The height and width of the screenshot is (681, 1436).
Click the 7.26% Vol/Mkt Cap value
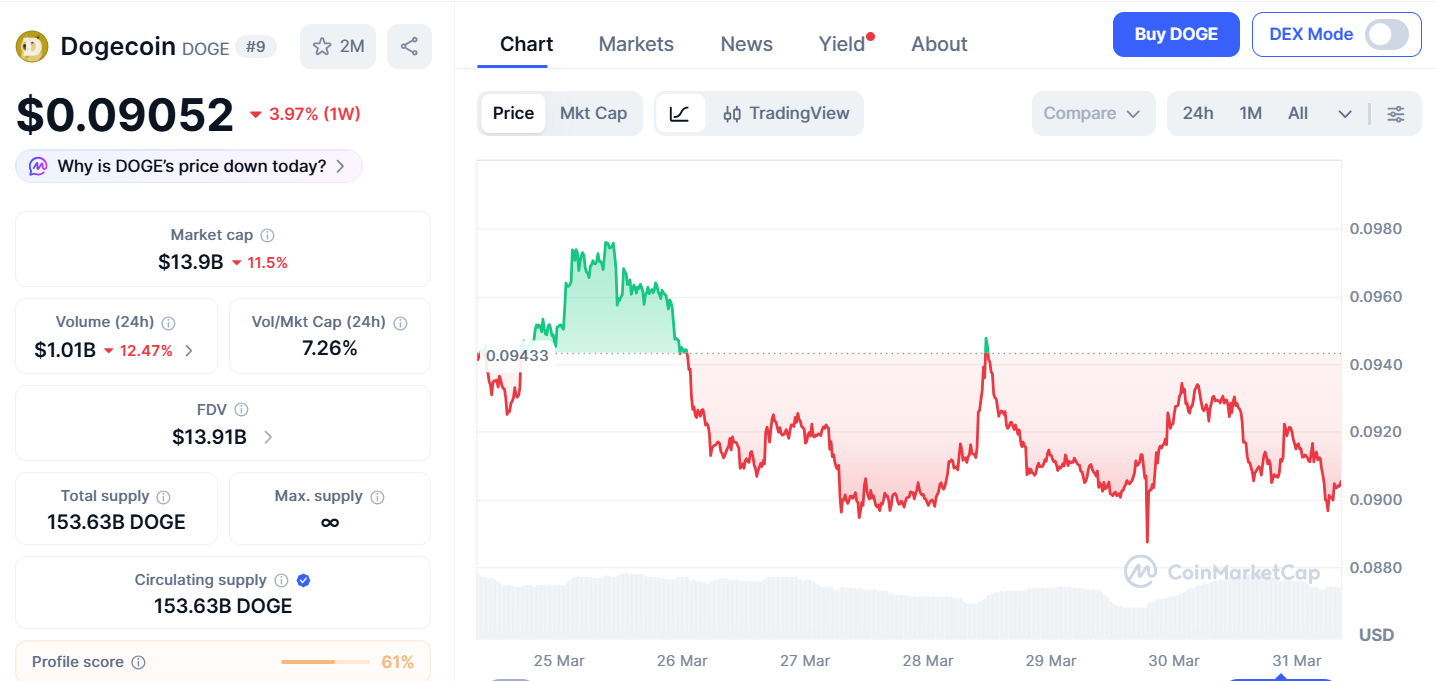pos(330,349)
